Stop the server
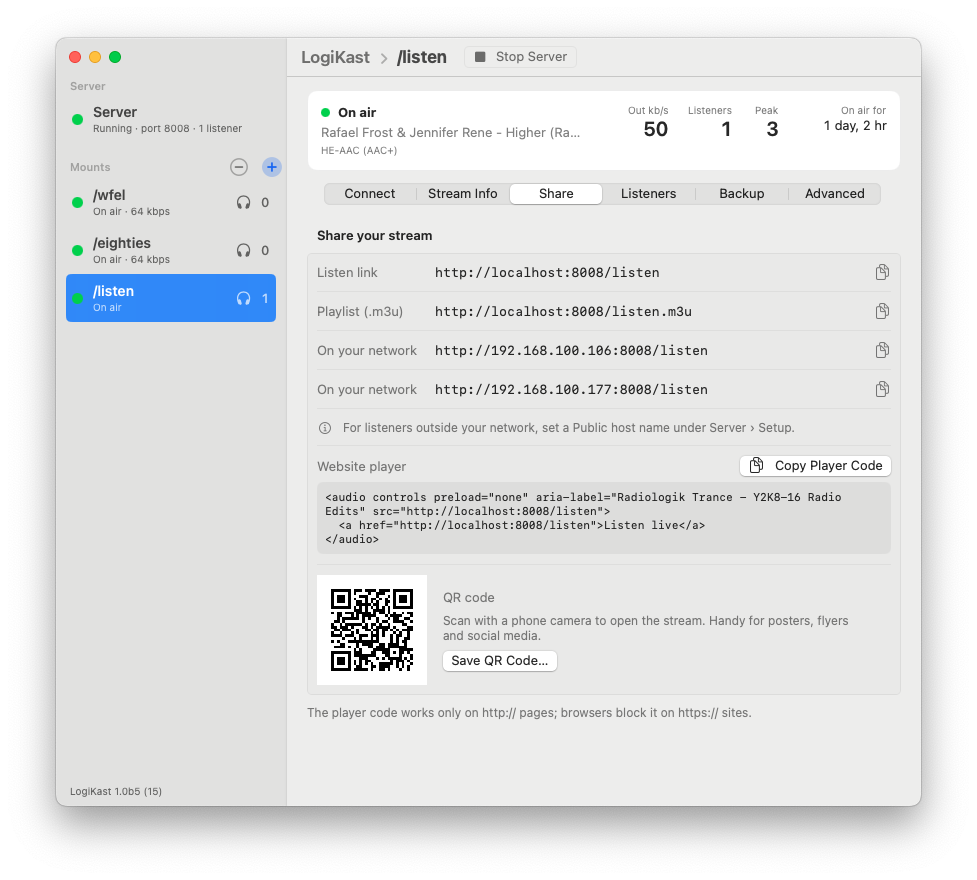Image resolution: width=977 pixels, height=880 pixels. click(x=520, y=57)
